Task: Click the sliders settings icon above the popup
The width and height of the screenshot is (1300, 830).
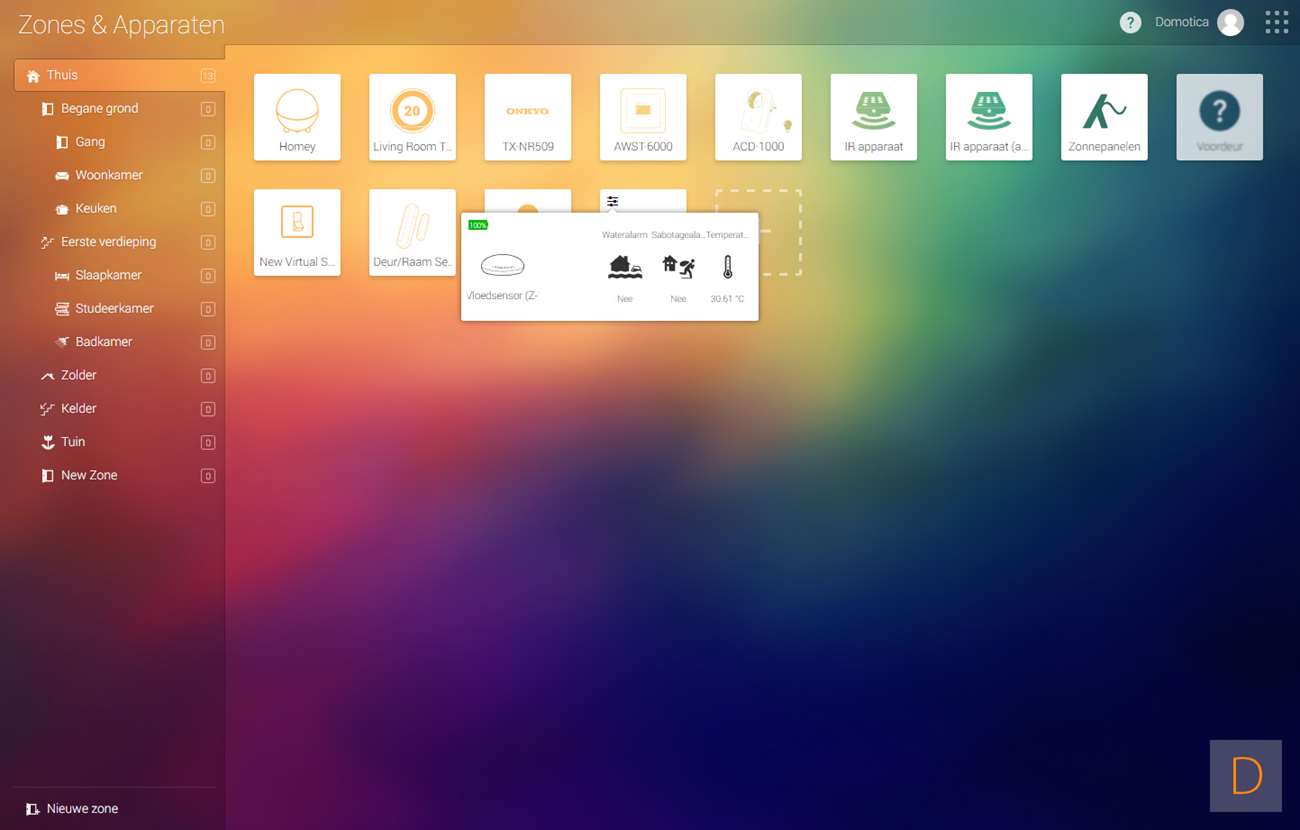Action: click(x=613, y=201)
